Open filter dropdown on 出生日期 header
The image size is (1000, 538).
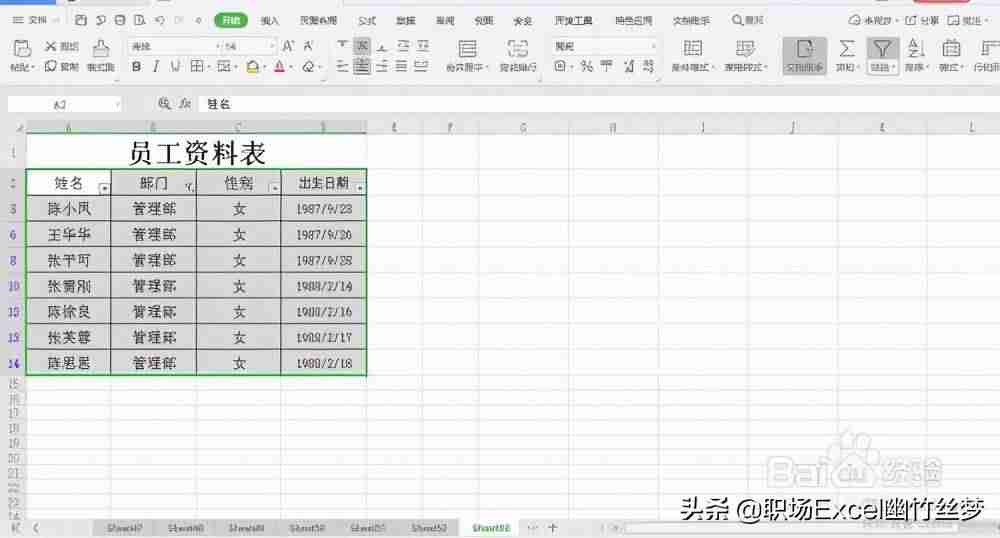360,187
